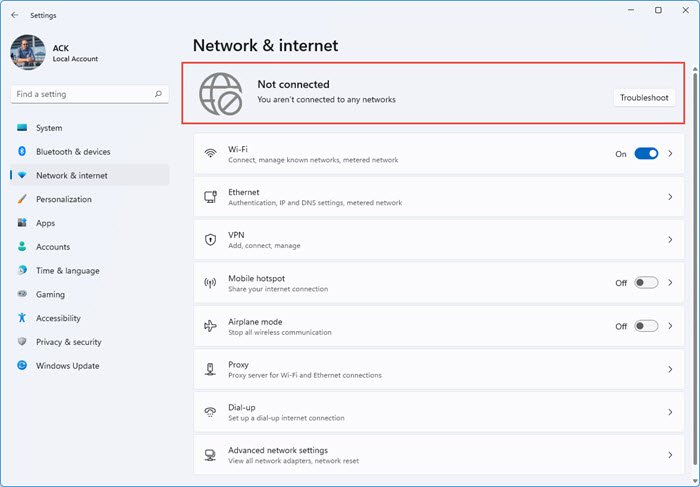This screenshot has width=700, height=487.
Task: Click the Find a setting search box
Action: tap(82, 94)
